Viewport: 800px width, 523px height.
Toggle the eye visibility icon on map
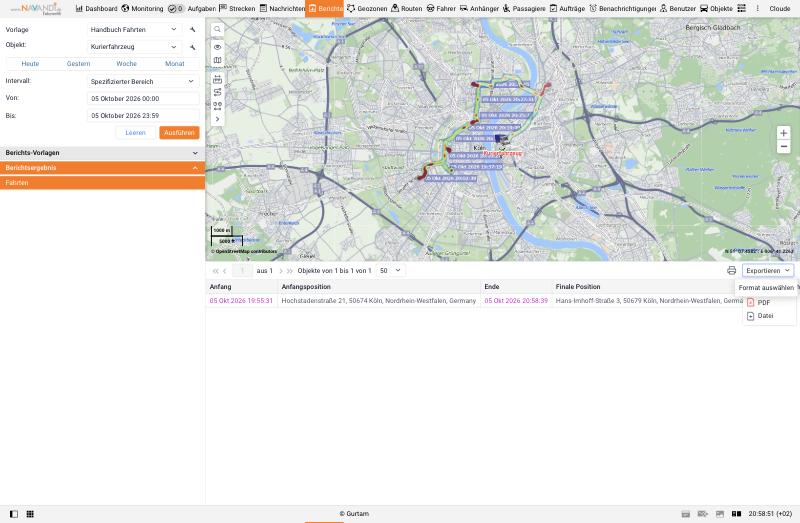pyautogui.click(x=217, y=47)
